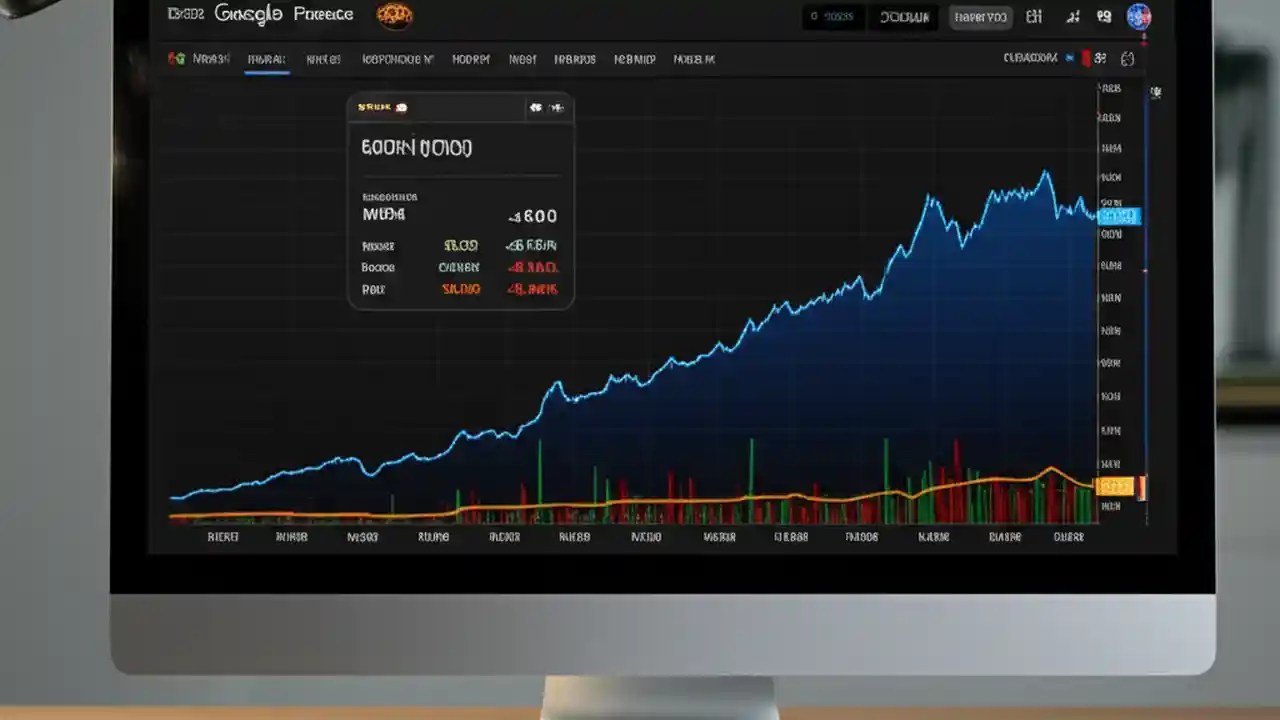Toggle the rightmost control on the quote card header

click(557, 108)
